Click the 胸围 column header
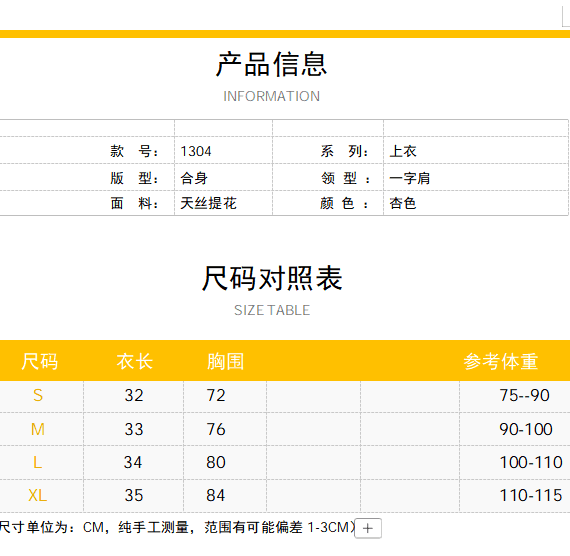This screenshot has height=556, width=570. (225, 361)
